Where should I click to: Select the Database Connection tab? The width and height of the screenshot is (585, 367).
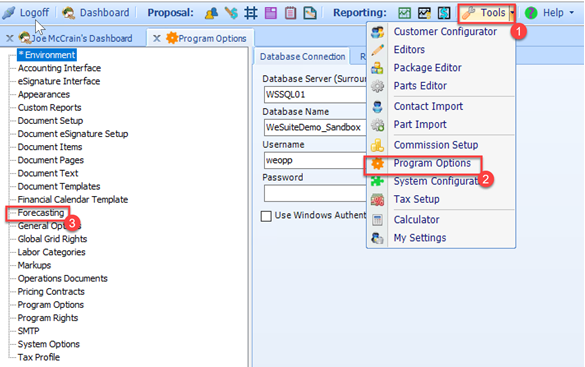(x=302, y=57)
